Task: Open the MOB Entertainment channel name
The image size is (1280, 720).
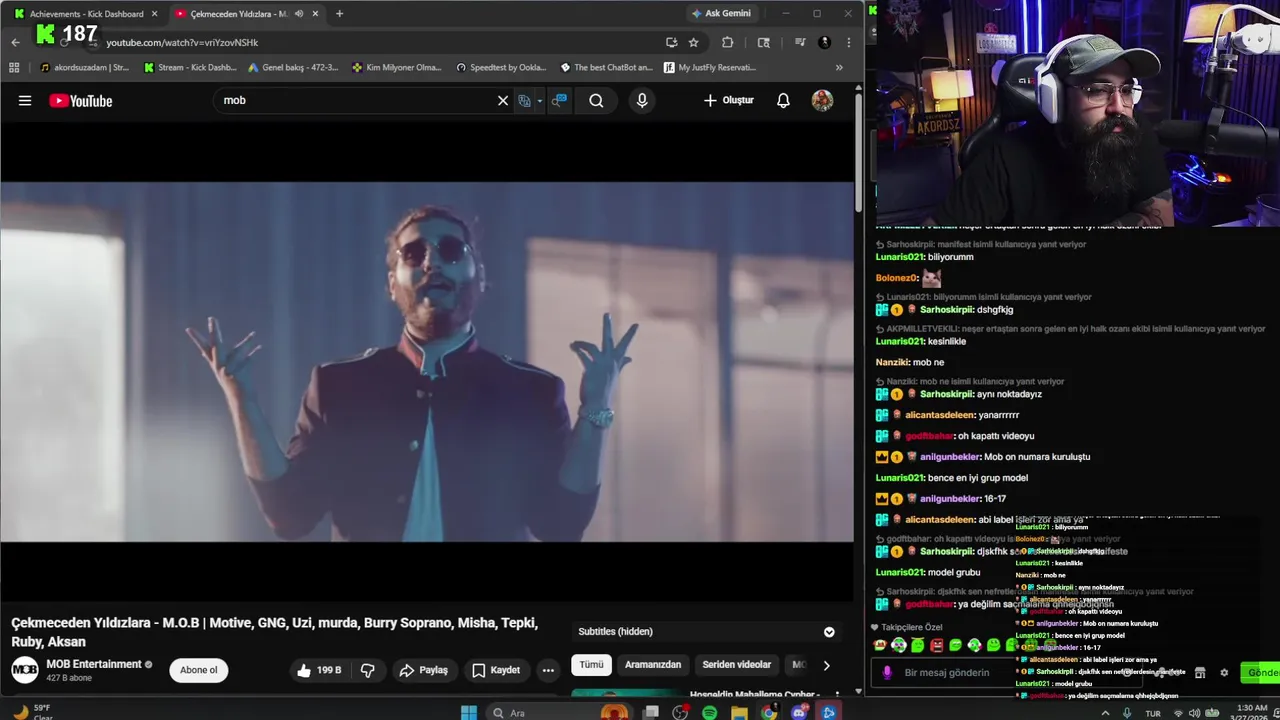Action: 94,664
